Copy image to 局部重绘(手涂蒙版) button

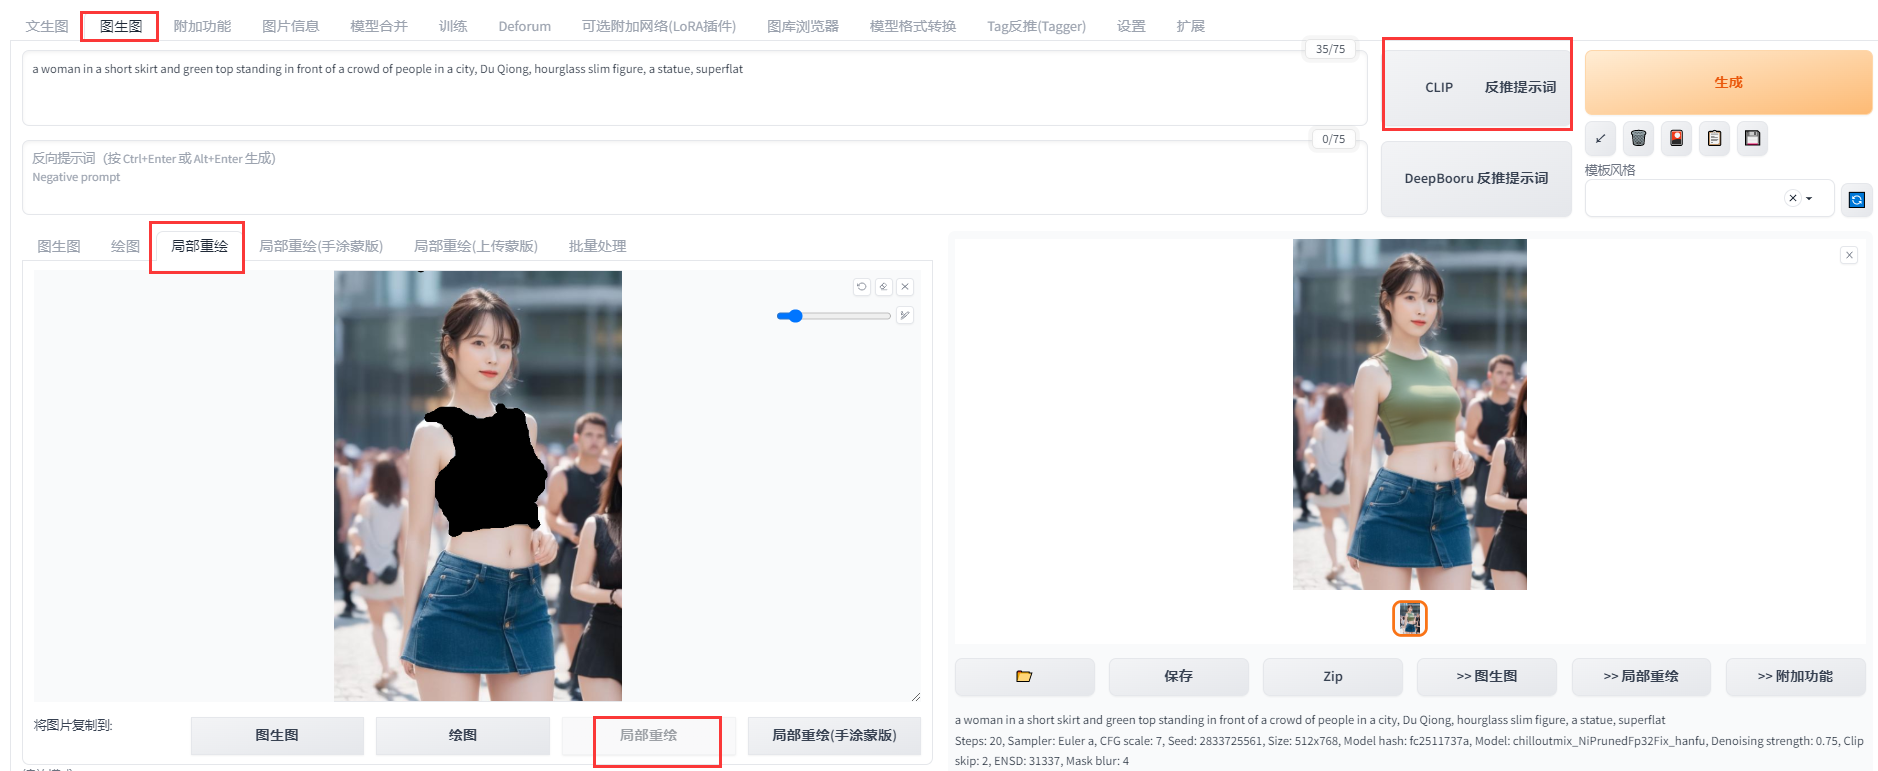(834, 735)
